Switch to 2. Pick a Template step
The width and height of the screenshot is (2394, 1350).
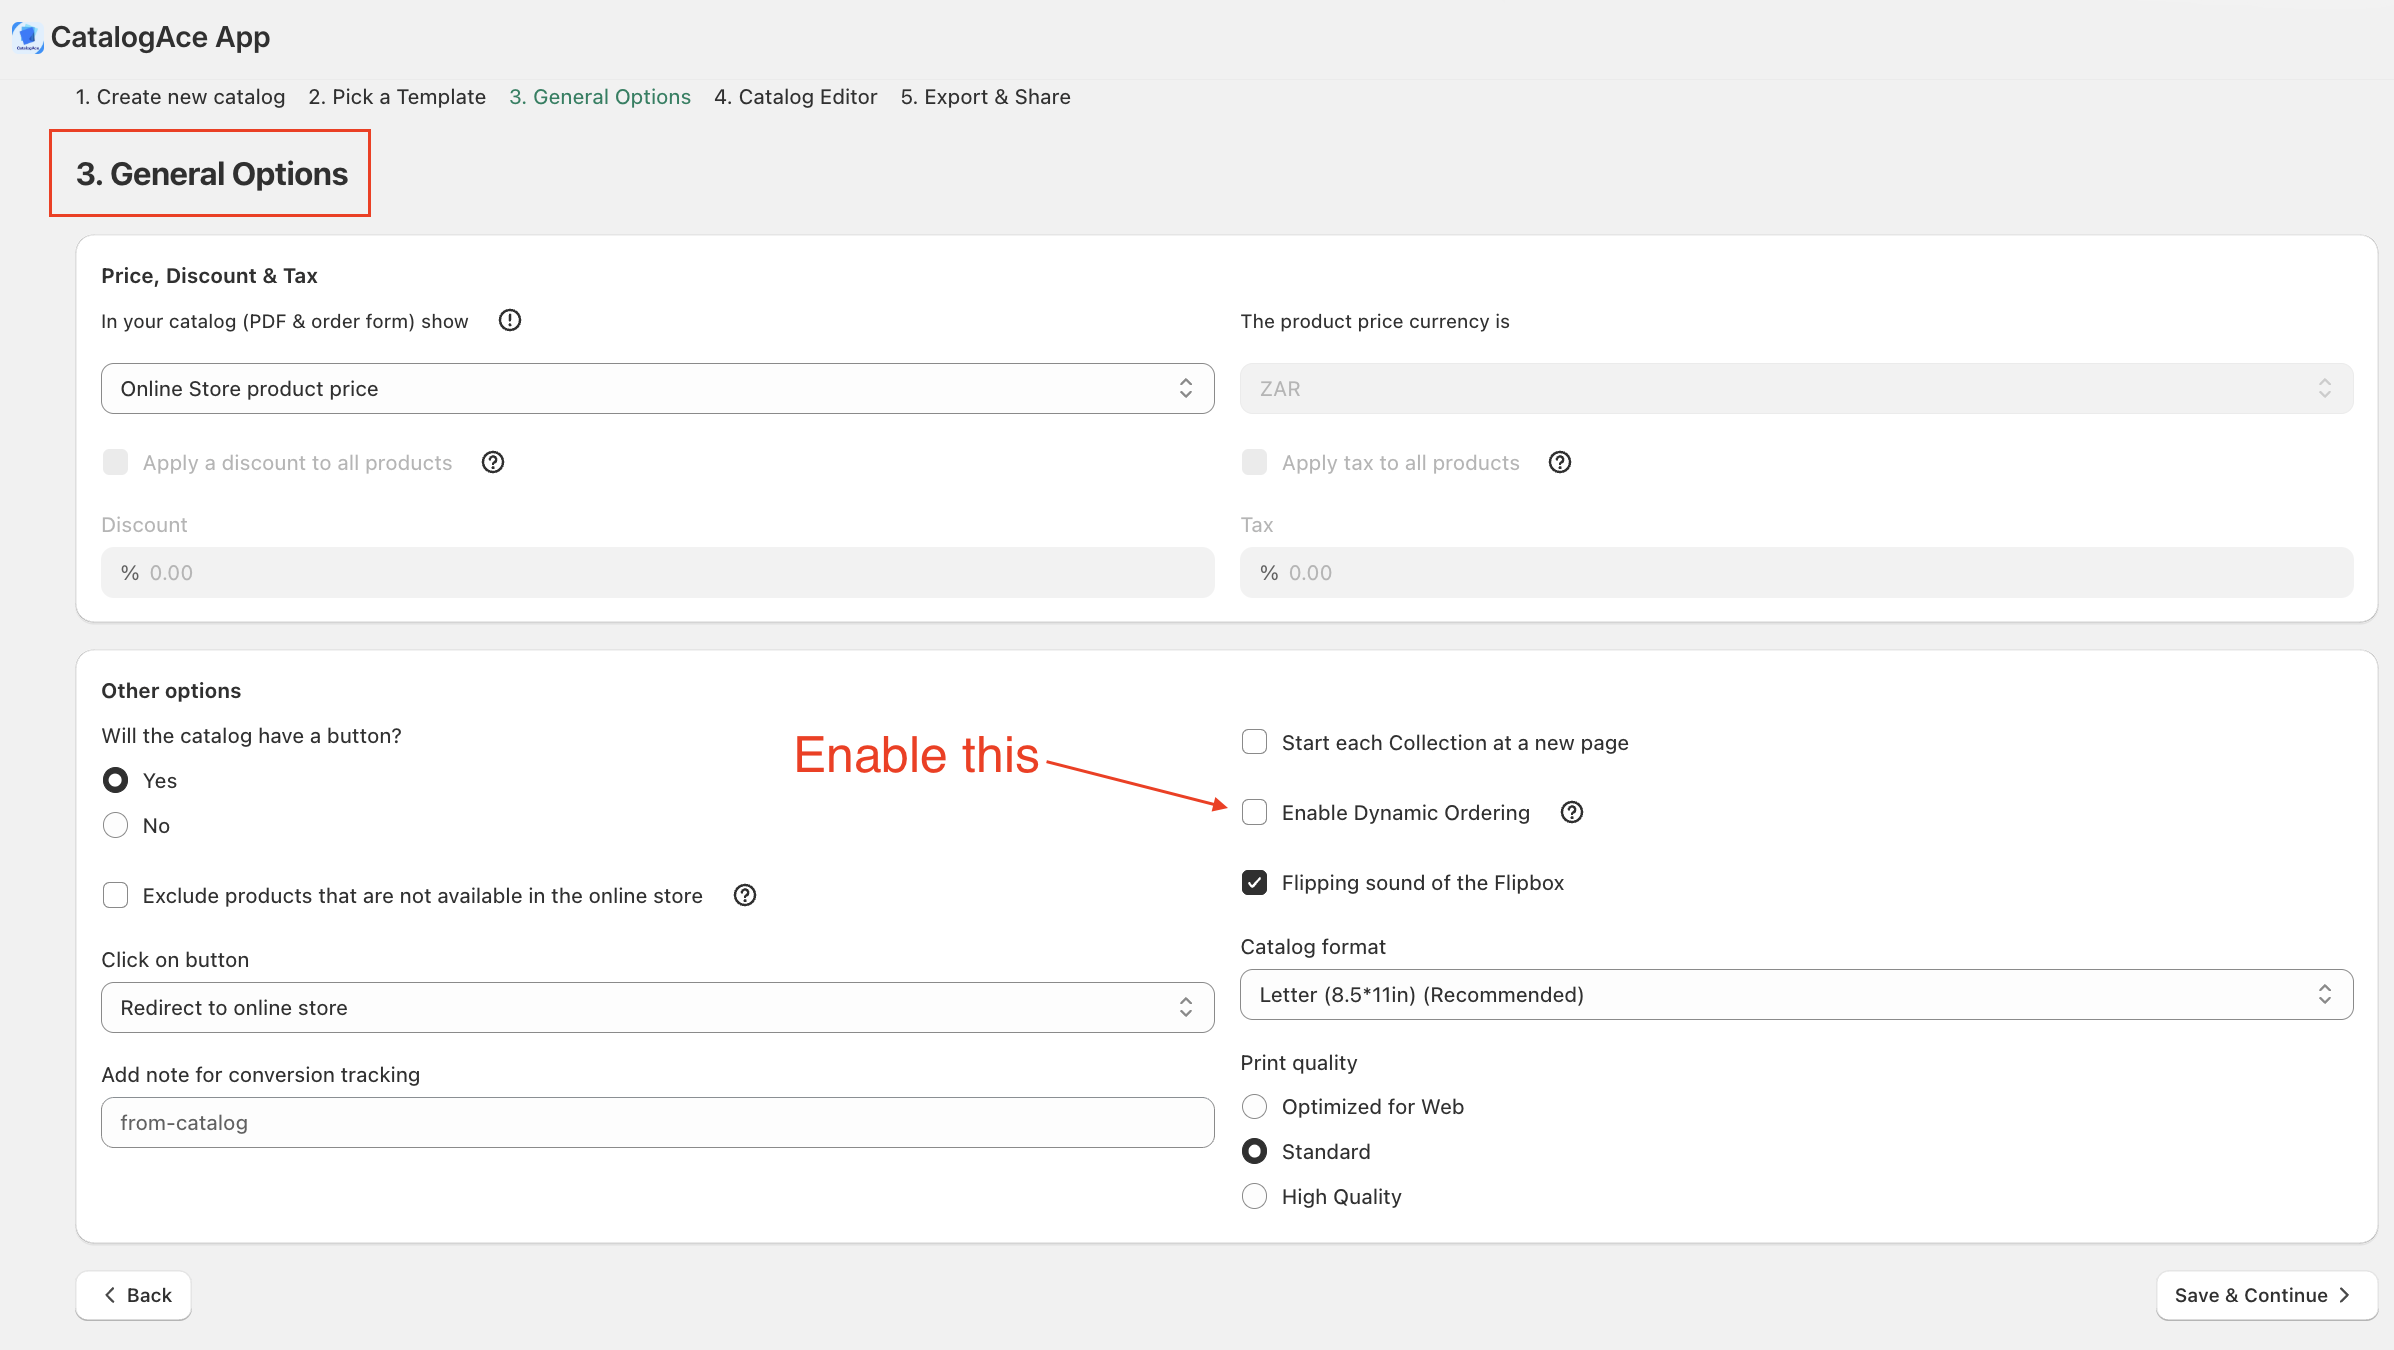pyautogui.click(x=397, y=97)
